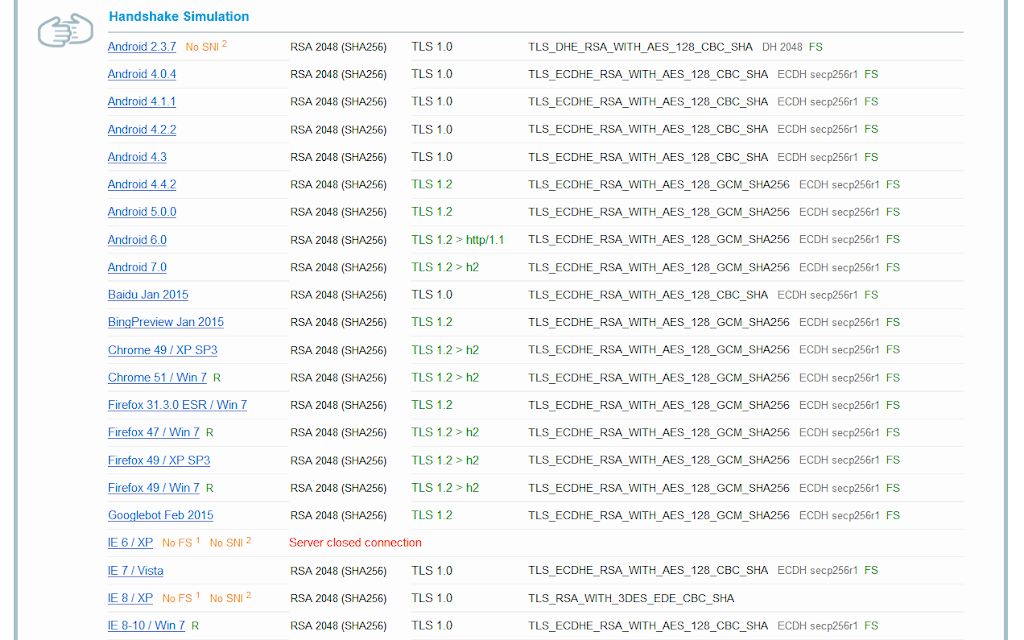Click the FS label on the IE 8-10 / Win 7 row
Screen dimensions: 1024x640
871,626
